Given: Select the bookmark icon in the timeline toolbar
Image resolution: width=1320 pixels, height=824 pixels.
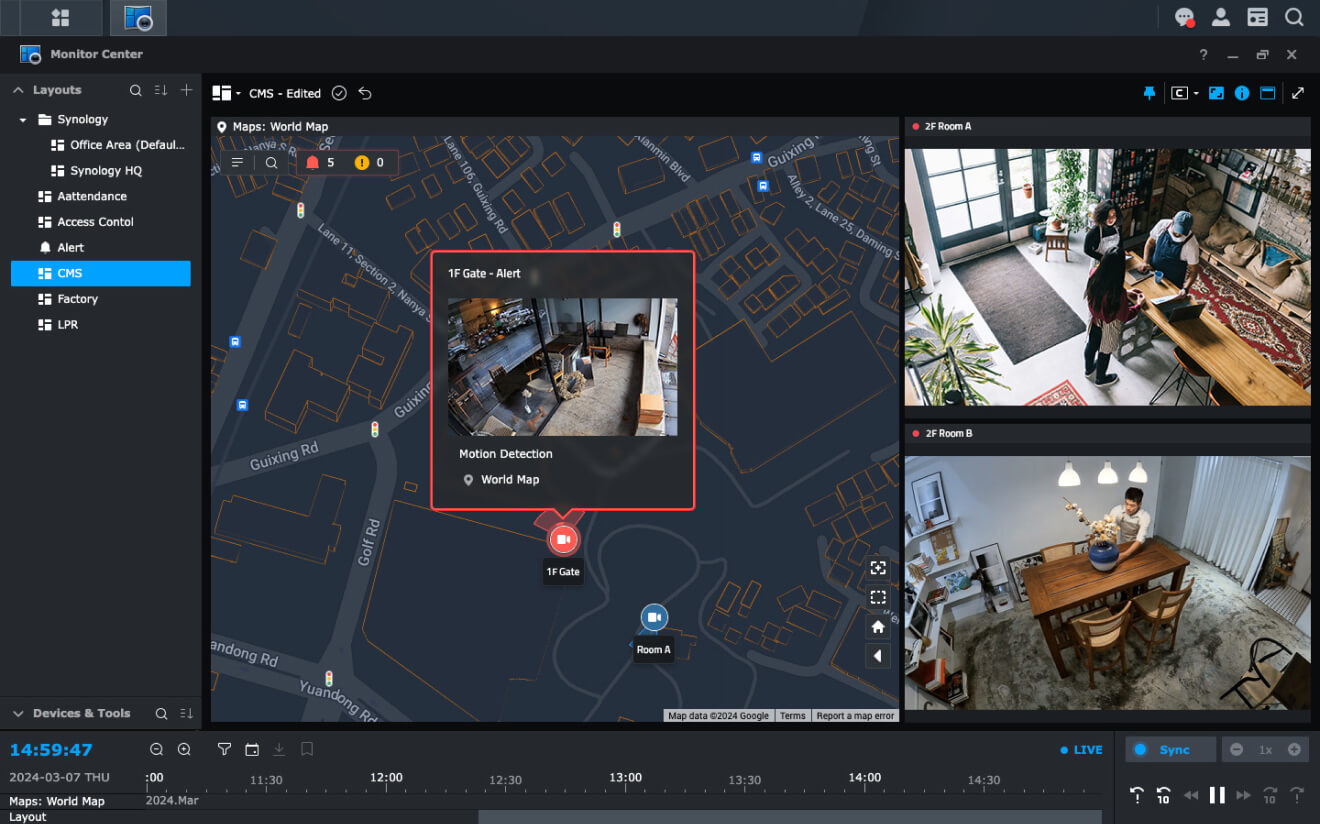Looking at the screenshot, I should coord(308,749).
